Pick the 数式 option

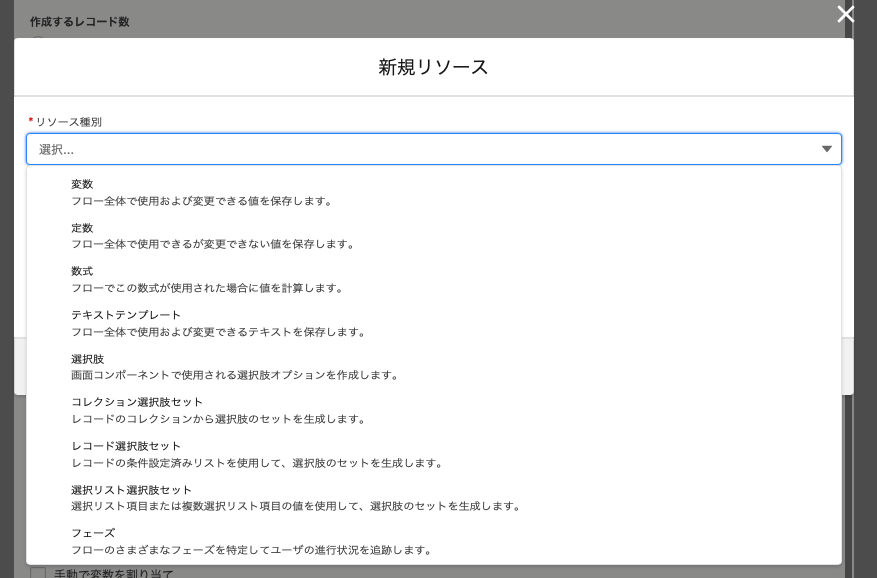433,280
